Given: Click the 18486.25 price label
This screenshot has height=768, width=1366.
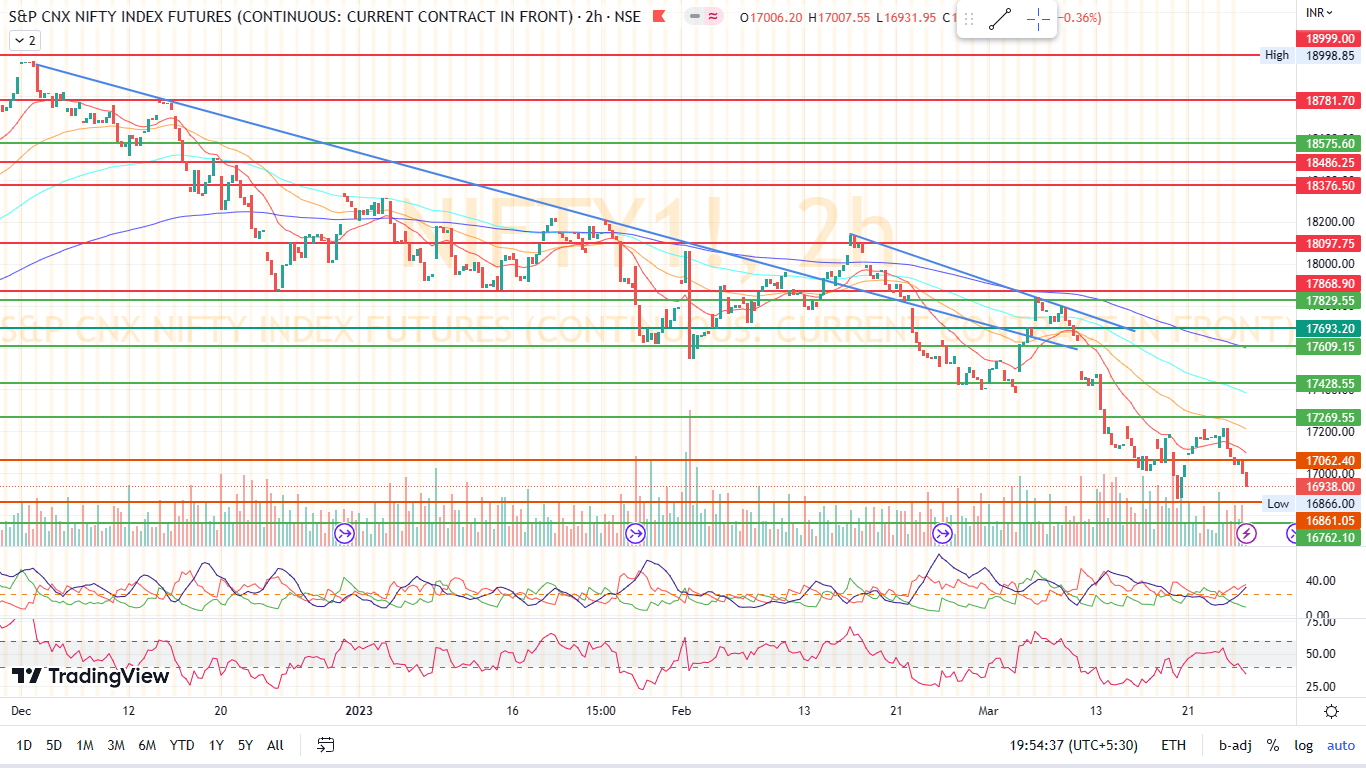Looking at the screenshot, I should (1330, 162).
